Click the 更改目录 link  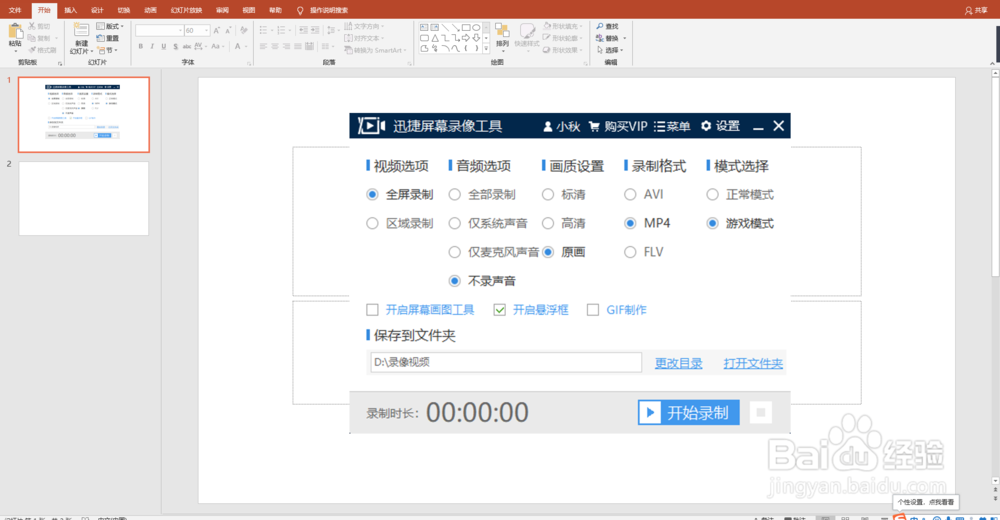pyautogui.click(x=679, y=363)
